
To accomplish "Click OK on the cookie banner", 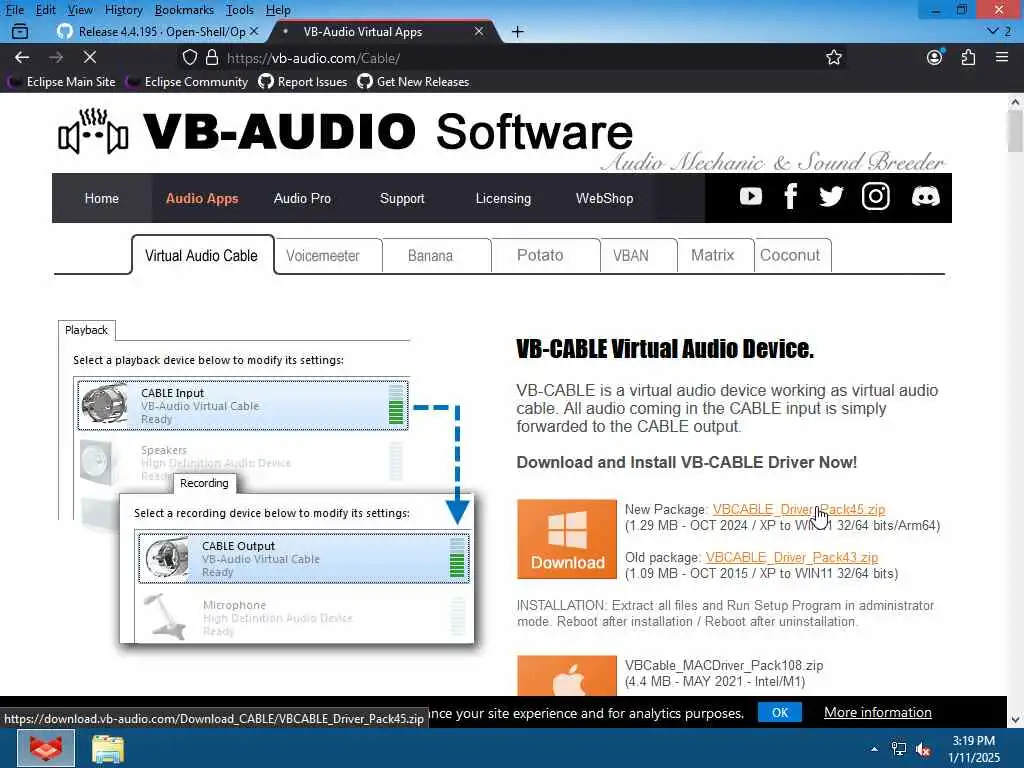I will point(780,712).
